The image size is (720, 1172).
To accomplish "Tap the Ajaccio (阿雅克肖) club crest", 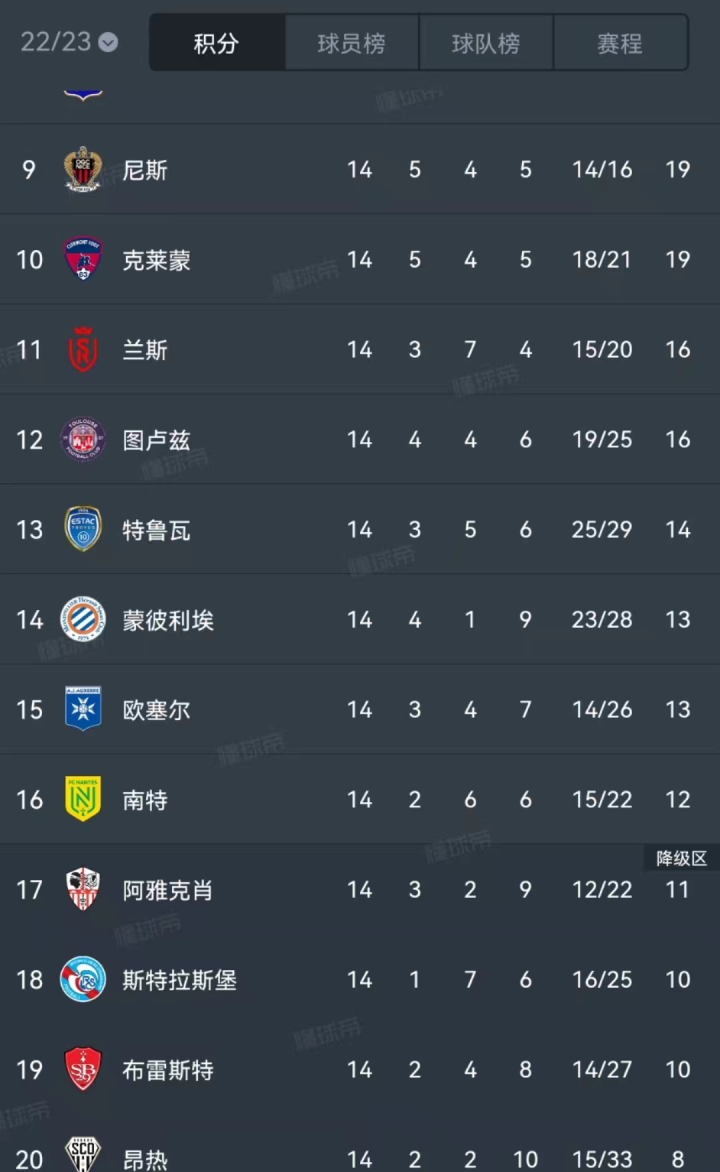I will (x=83, y=889).
